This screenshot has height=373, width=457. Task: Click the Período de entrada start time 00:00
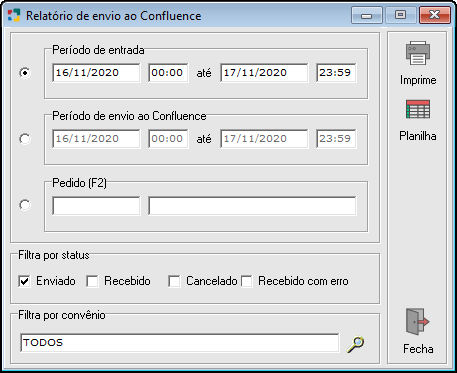(x=168, y=73)
